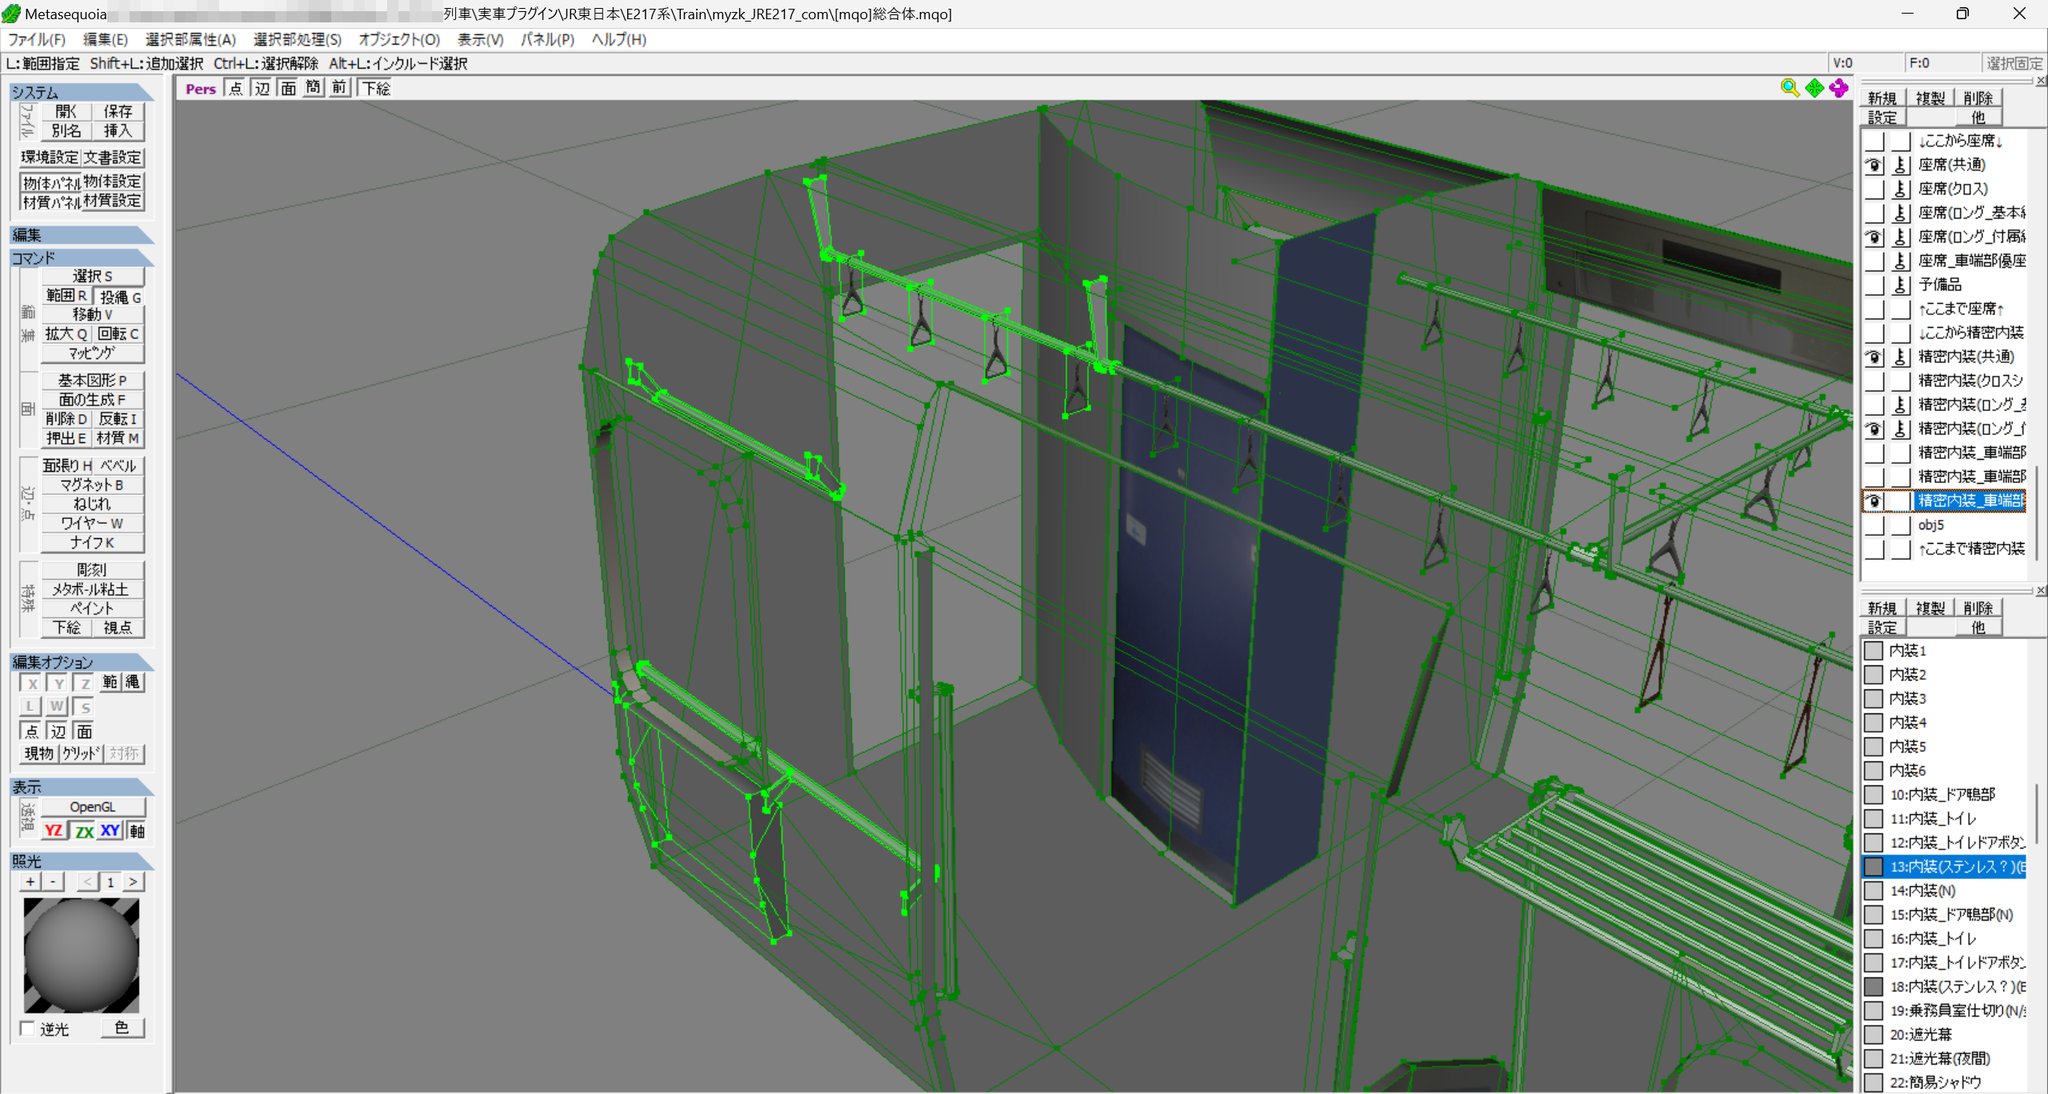The image size is (2048, 1094).
Task: Click the > next light stepper arrow
Action: (x=133, y=882)
